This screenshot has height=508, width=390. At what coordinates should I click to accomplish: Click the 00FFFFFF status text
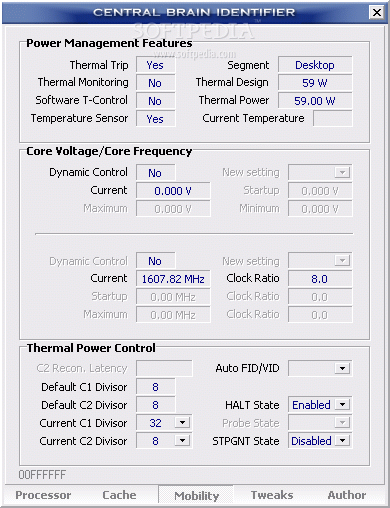click(x=42, y=475)
